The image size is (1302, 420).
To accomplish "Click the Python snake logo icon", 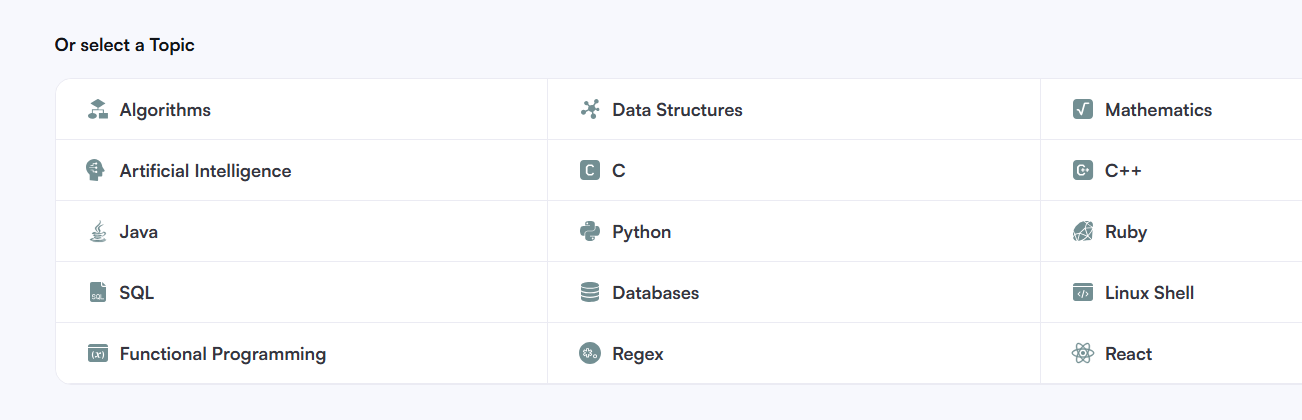I will (590, 232).
